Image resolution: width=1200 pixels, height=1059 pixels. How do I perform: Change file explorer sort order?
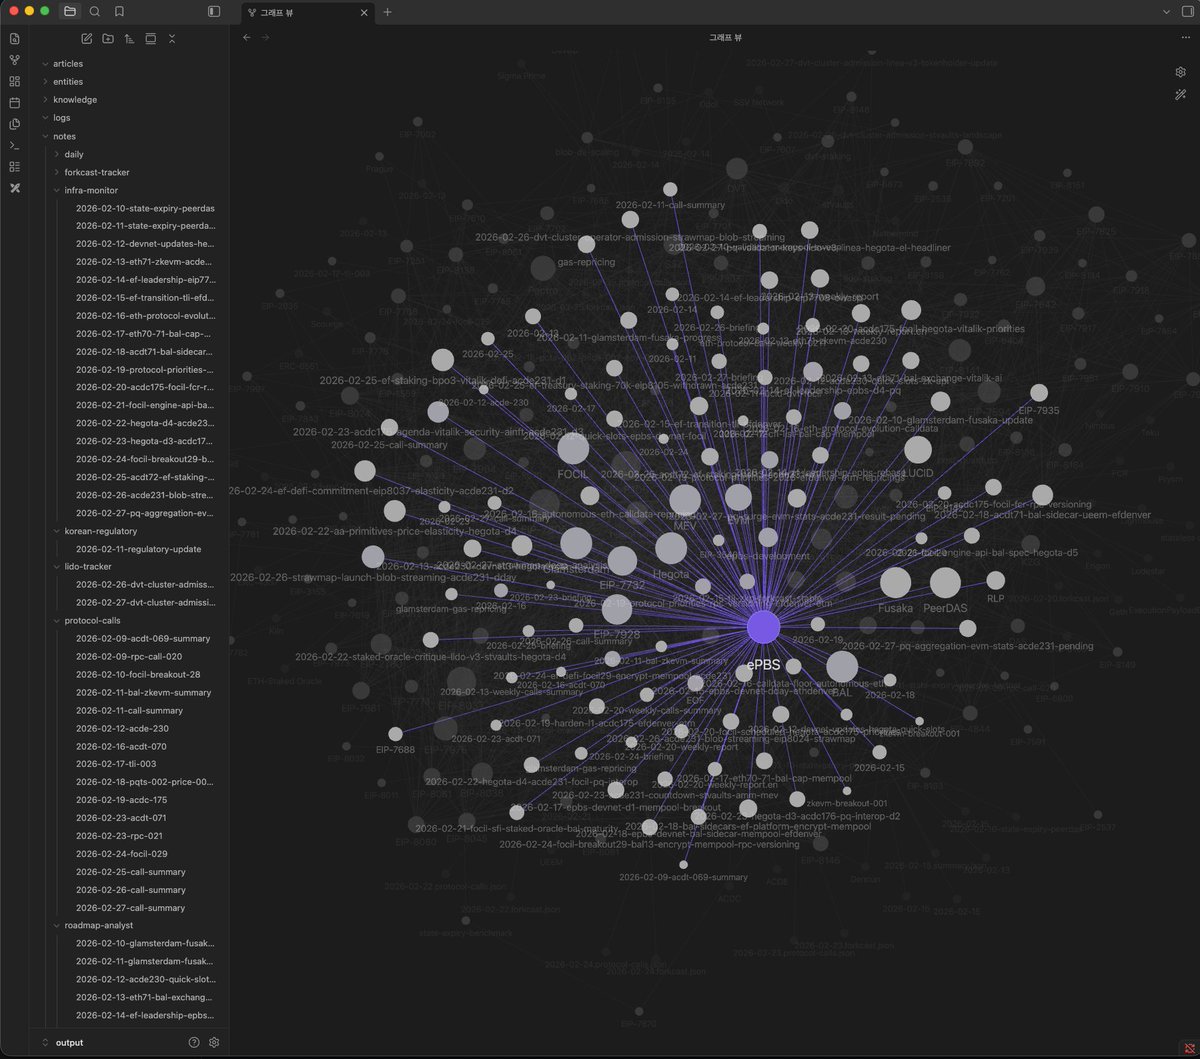coord(129,38)
